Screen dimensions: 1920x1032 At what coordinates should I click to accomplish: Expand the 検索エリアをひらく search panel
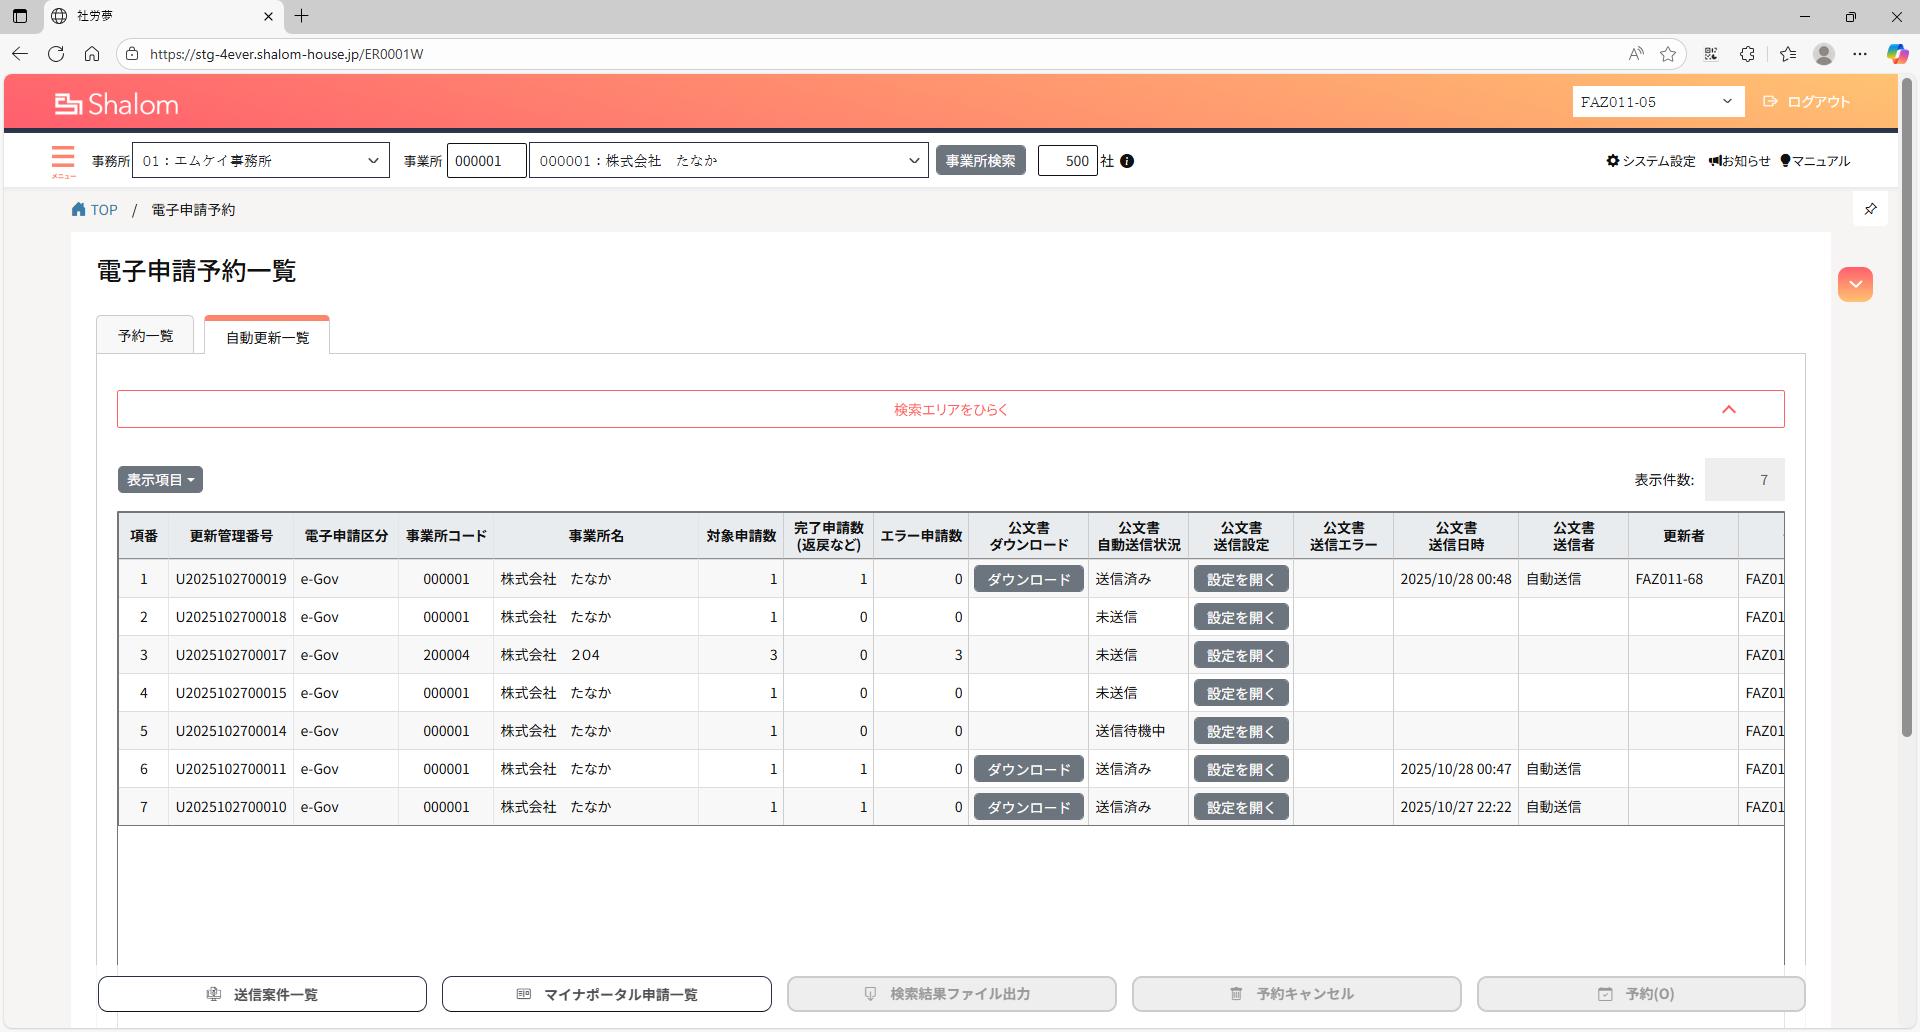(950, 409)
